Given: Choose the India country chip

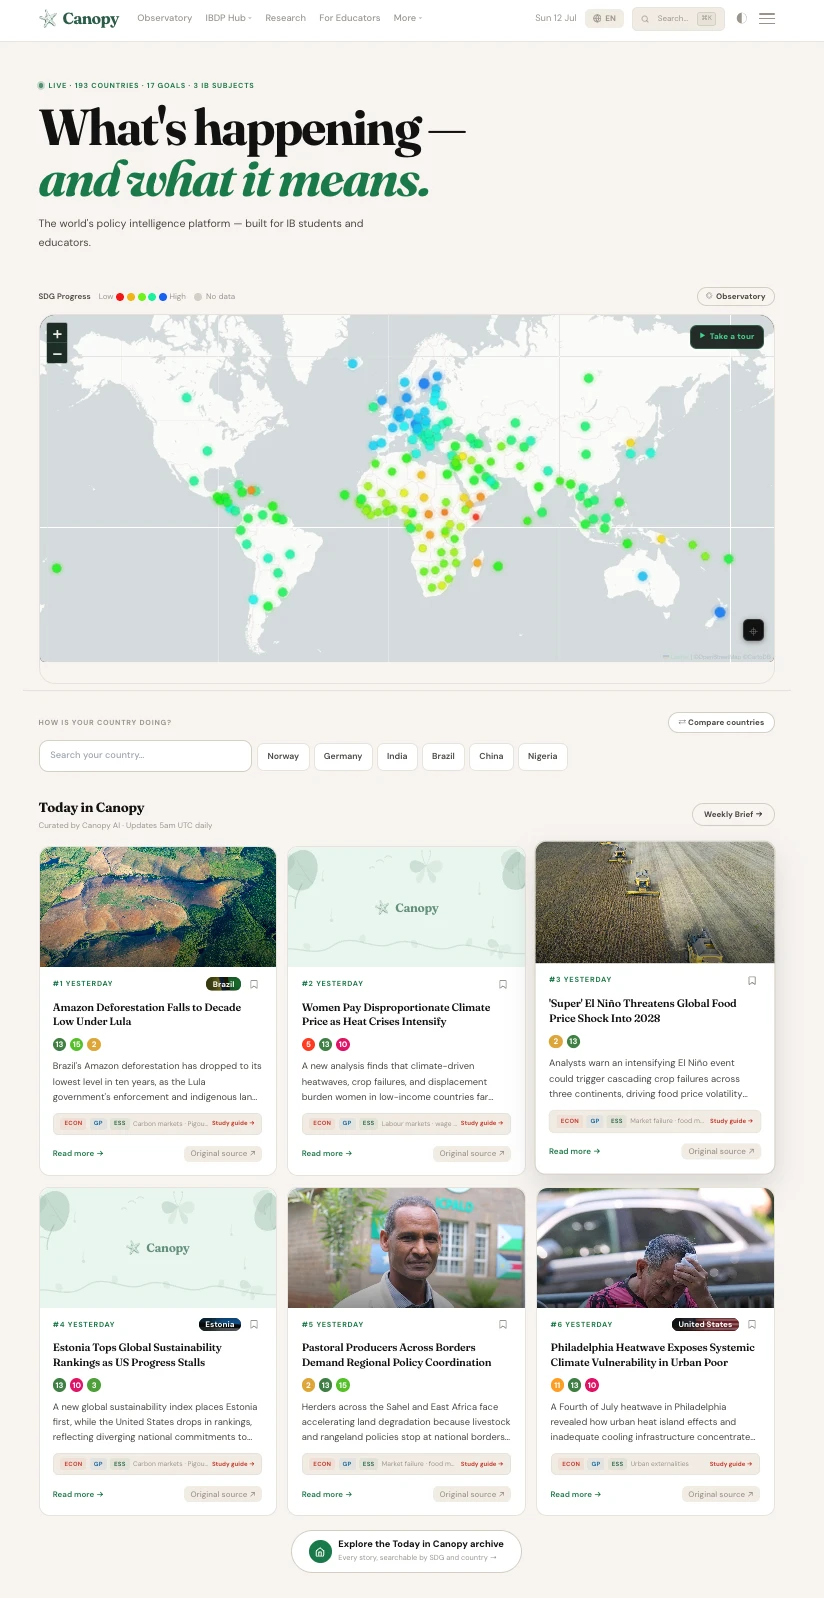Looking at the screenshot, I should (x=397, y=756).
